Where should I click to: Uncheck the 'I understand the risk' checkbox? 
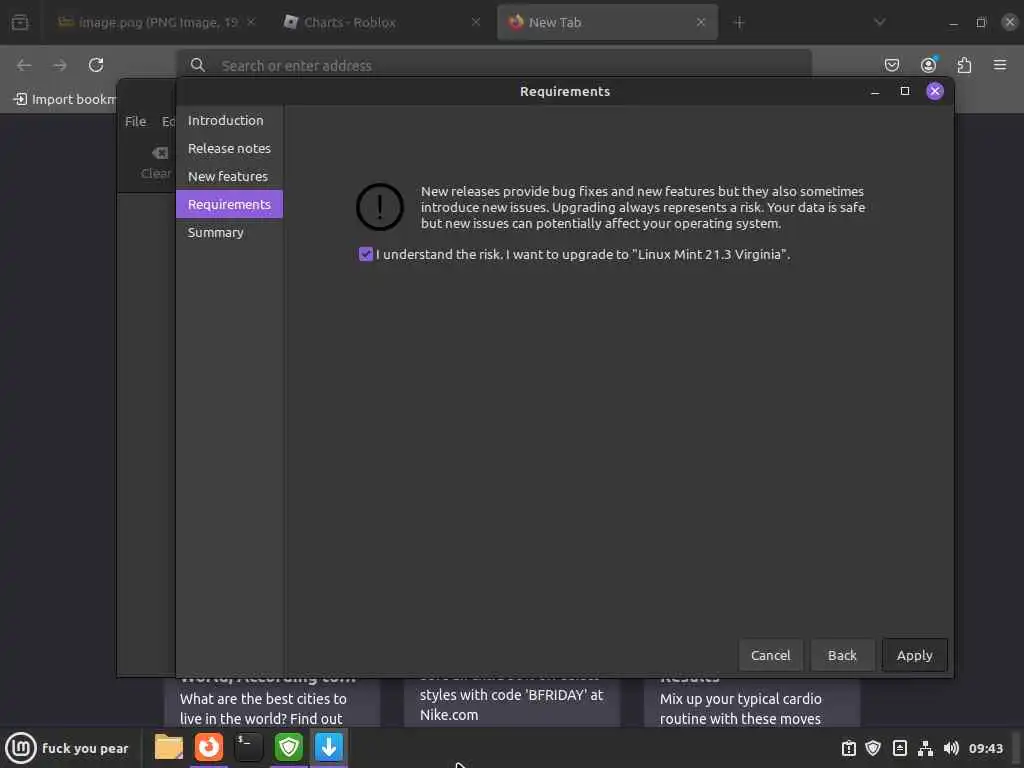[366, 254]
